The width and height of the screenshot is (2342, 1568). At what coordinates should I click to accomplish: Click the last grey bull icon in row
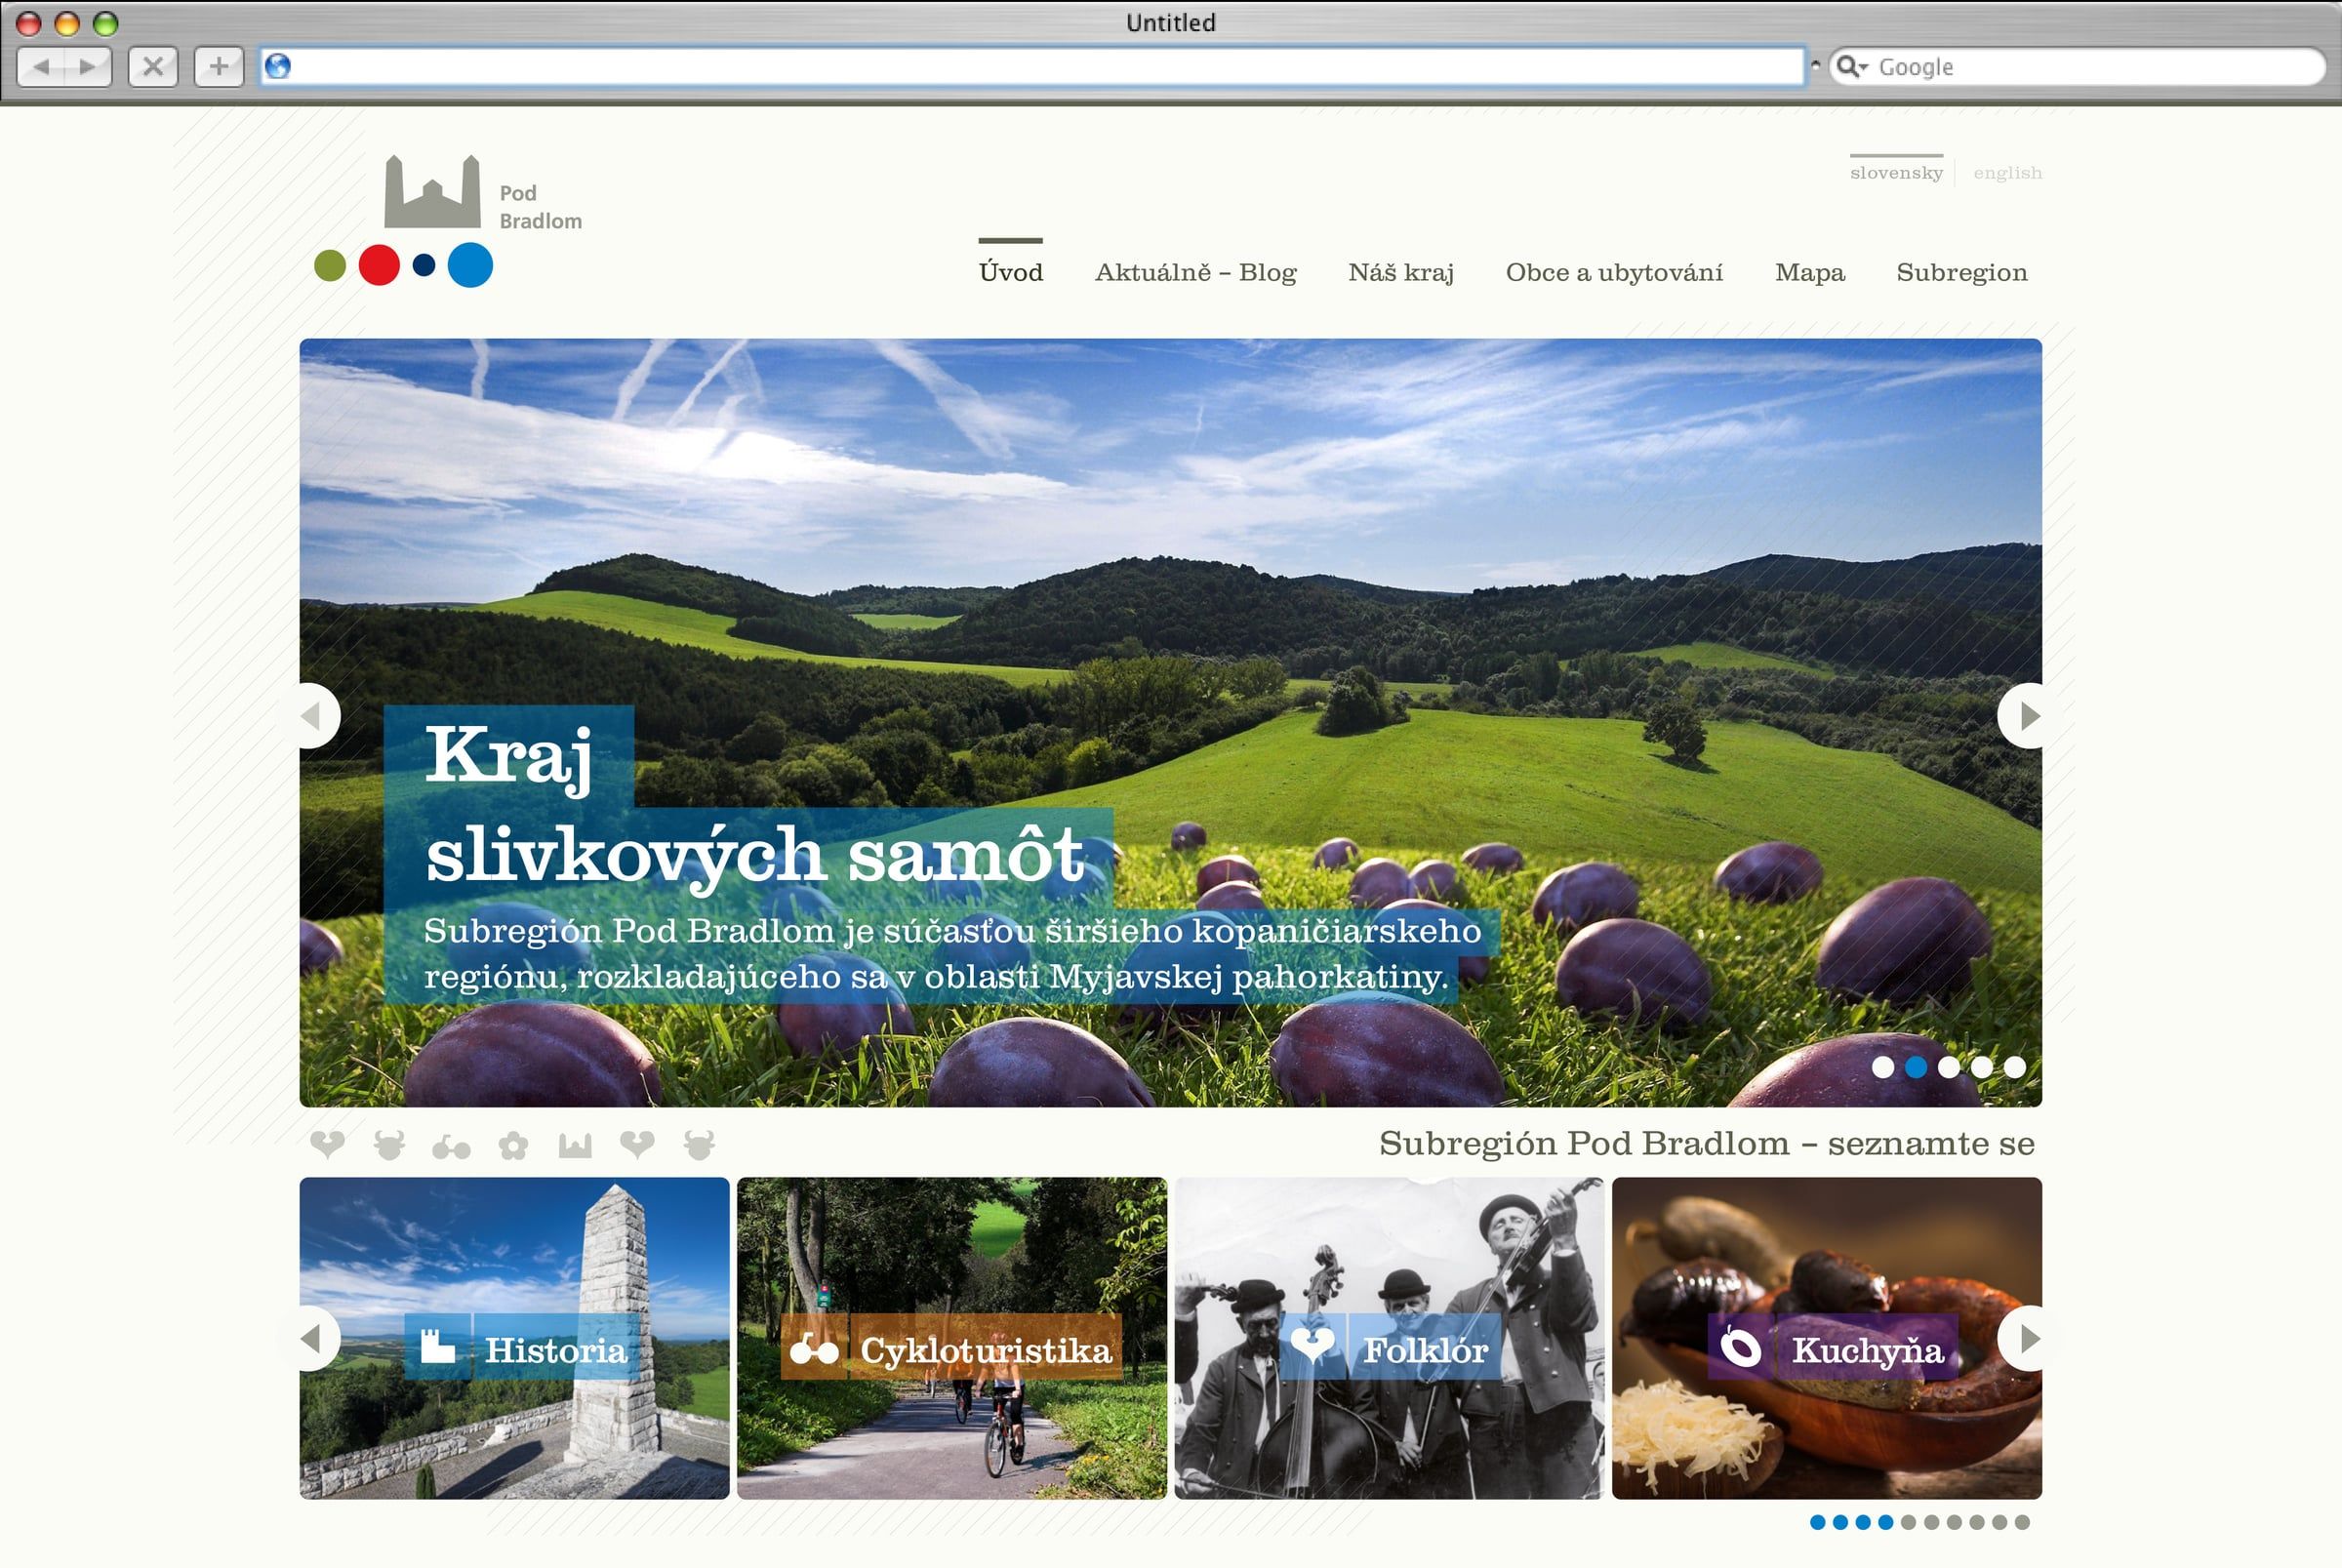(x=699, y=1145)
